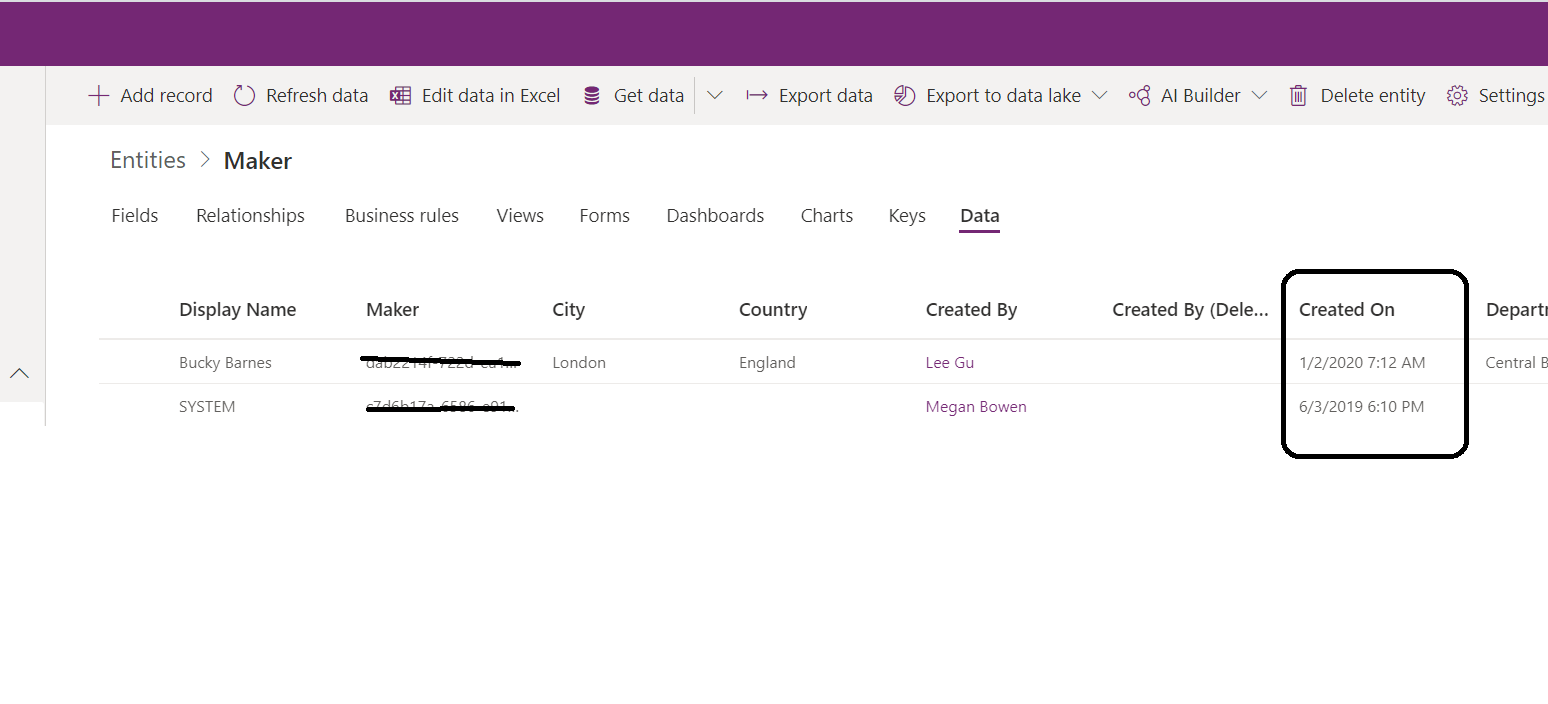
Task: Expand the Get data dropdown chevron
Action: coord(714,95)
